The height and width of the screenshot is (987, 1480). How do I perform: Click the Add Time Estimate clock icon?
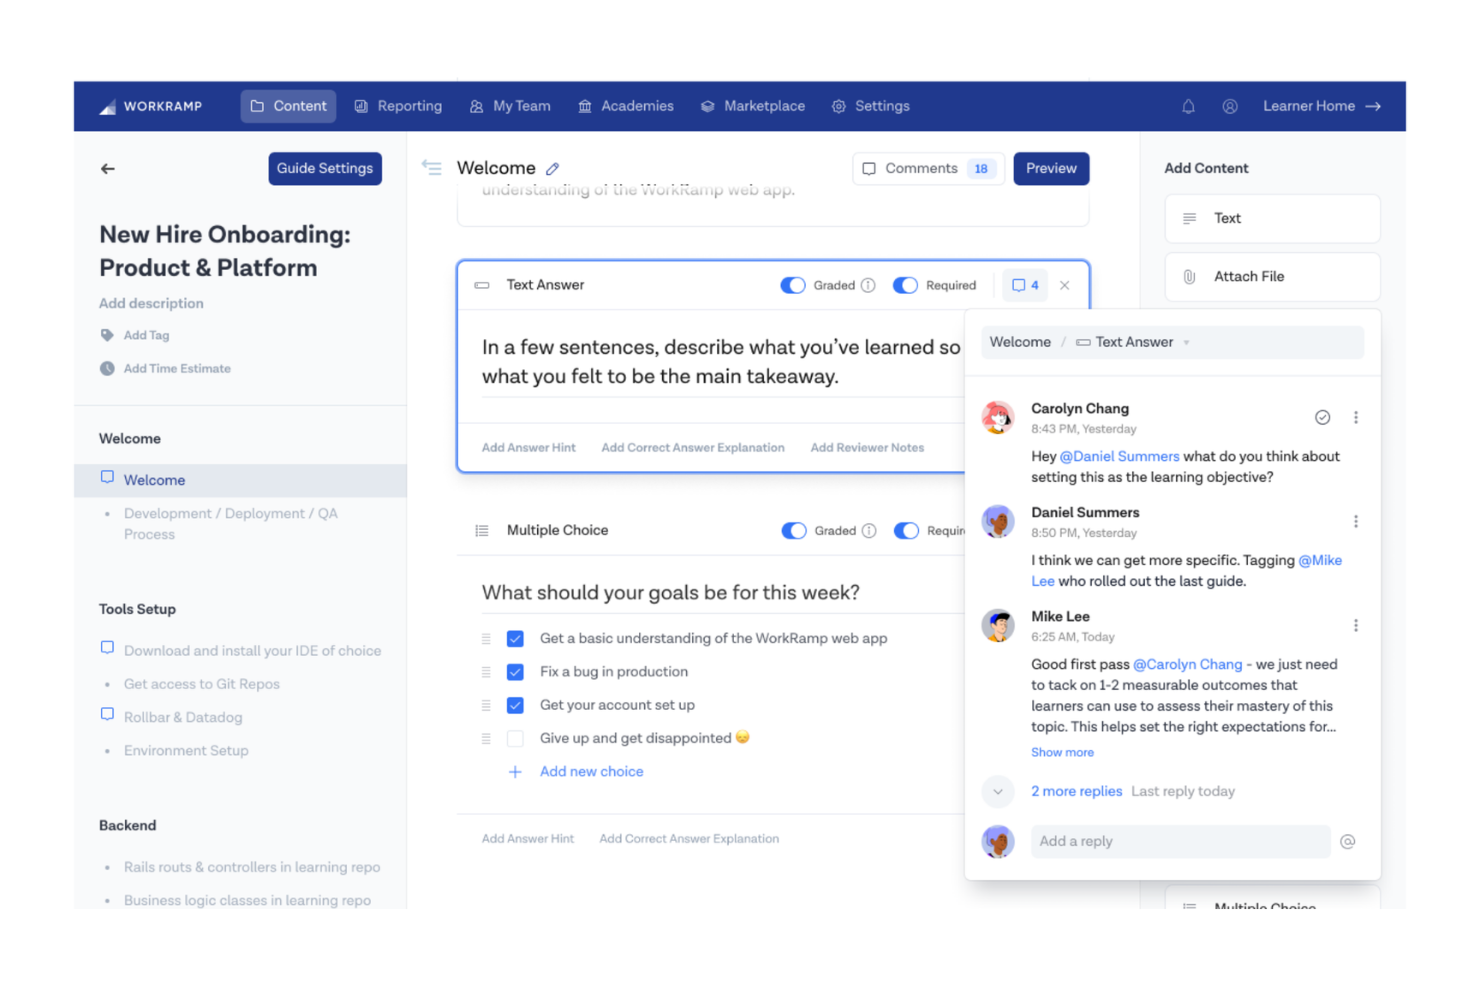tap(108, 368)
